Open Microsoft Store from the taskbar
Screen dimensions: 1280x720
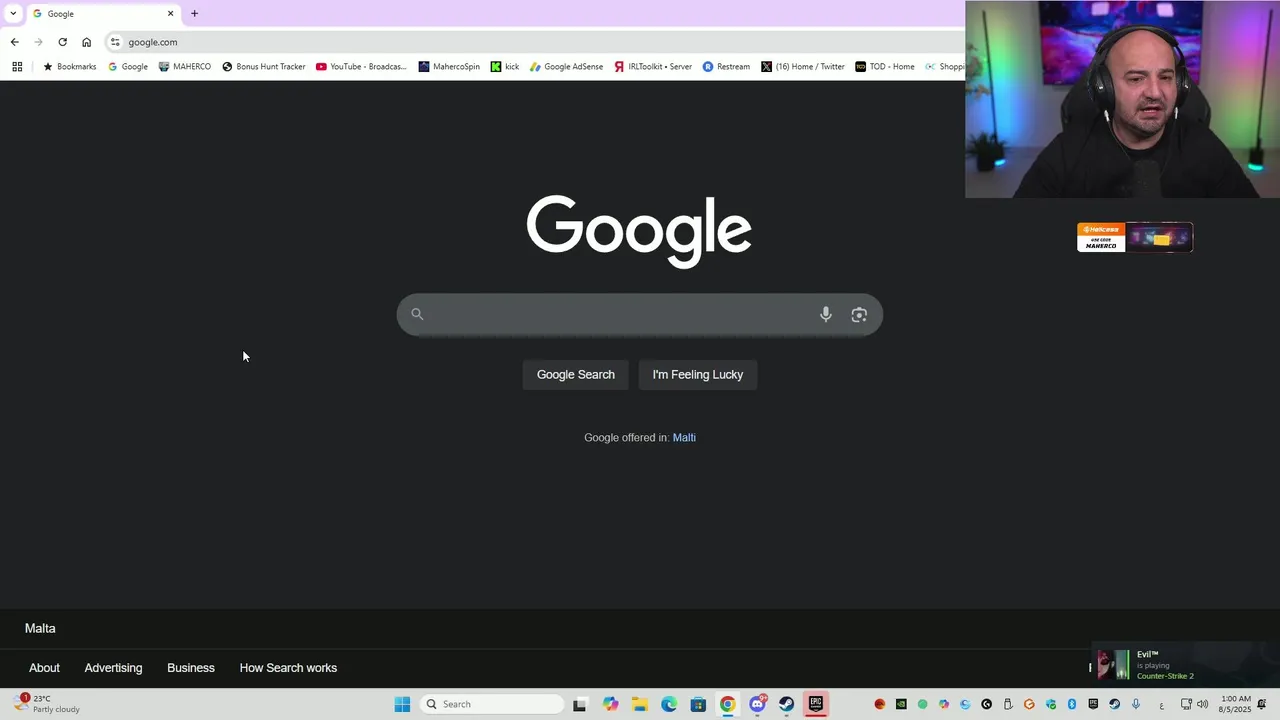[698, 704]
